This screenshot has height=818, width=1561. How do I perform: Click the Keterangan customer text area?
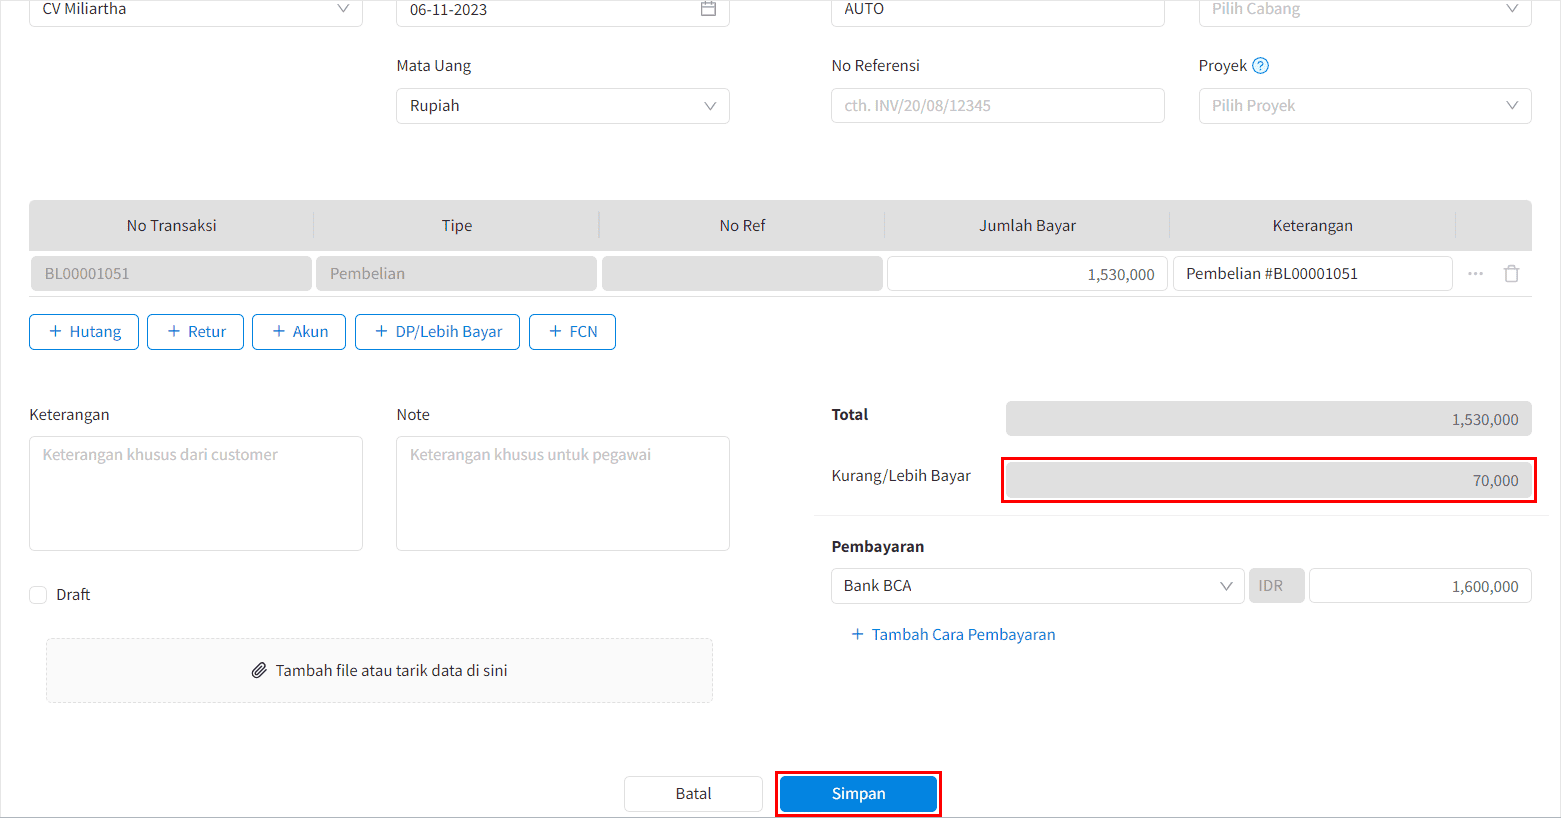coord(196,493)
